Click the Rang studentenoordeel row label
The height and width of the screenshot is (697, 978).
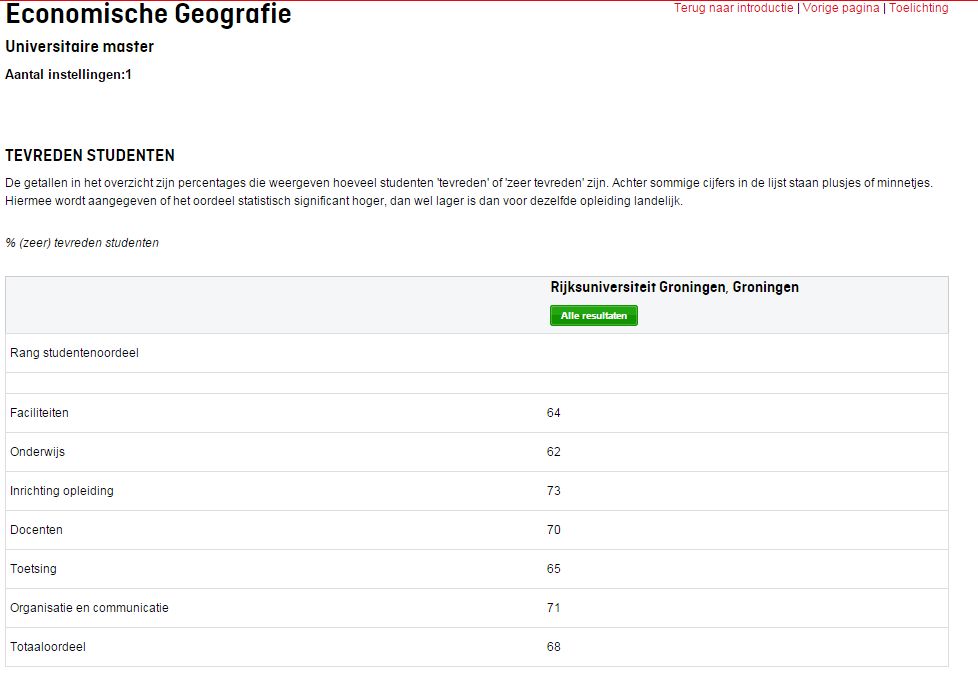pyautogui.click(x=74, y=353)
